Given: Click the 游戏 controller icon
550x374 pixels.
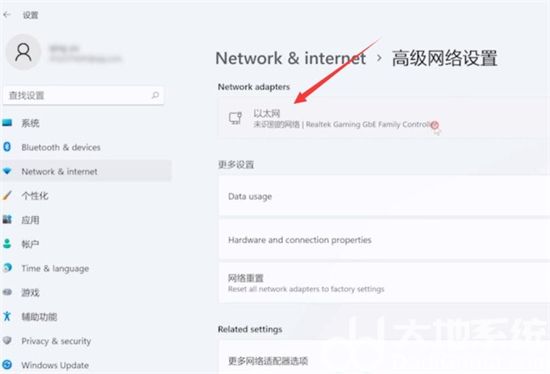Looking at the screenshot, I should point(7,292).
